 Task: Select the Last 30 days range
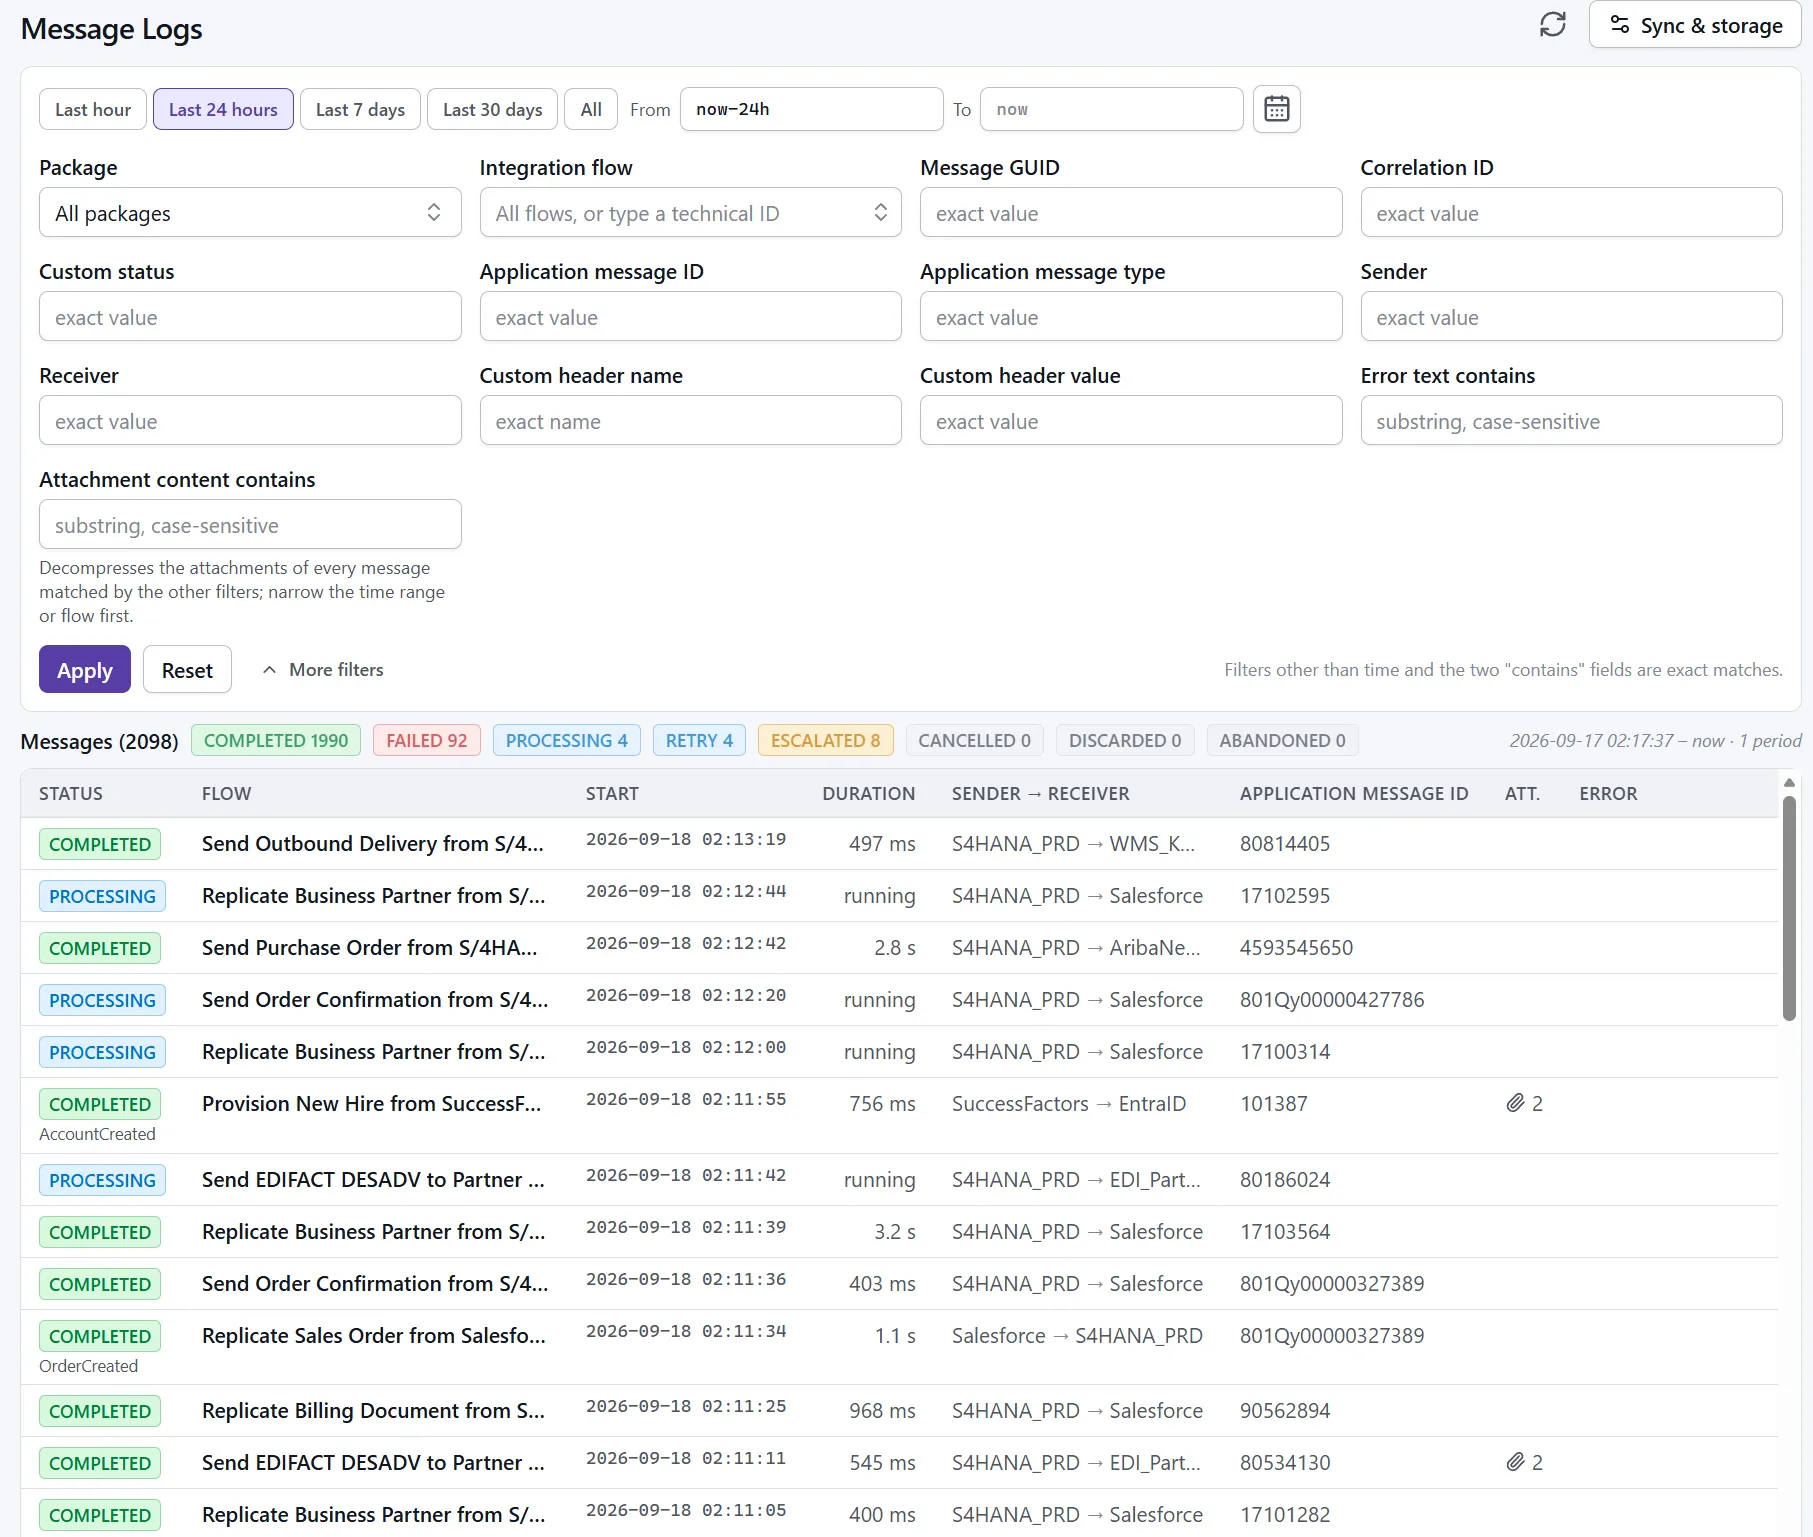pyautogui.click(x=492, y=109)
